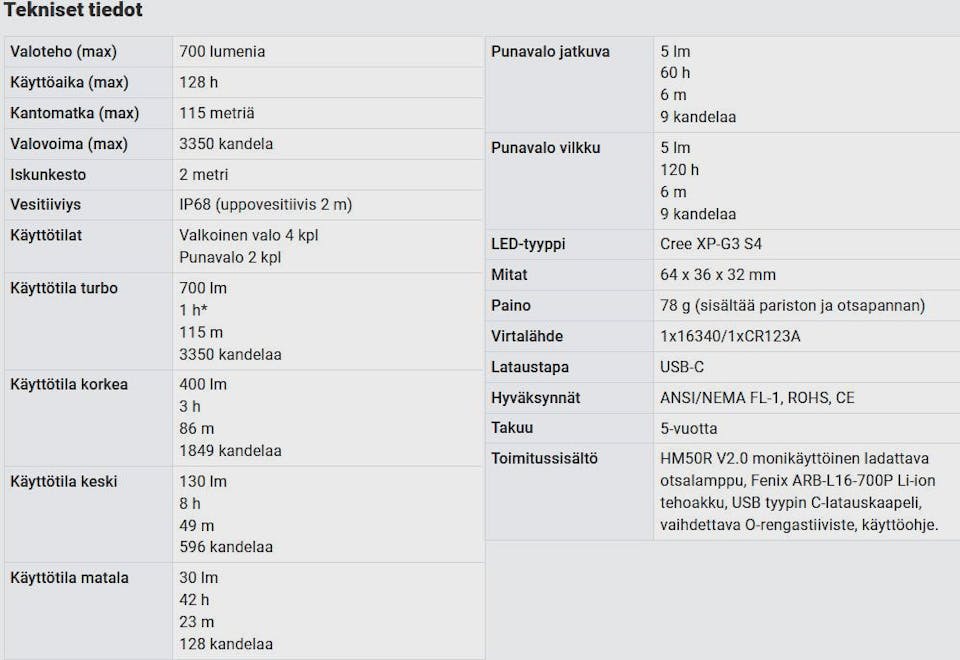
Task: Select the "Cree XP-G3 S4" LED type value
Action: click(x=711, y=244)
